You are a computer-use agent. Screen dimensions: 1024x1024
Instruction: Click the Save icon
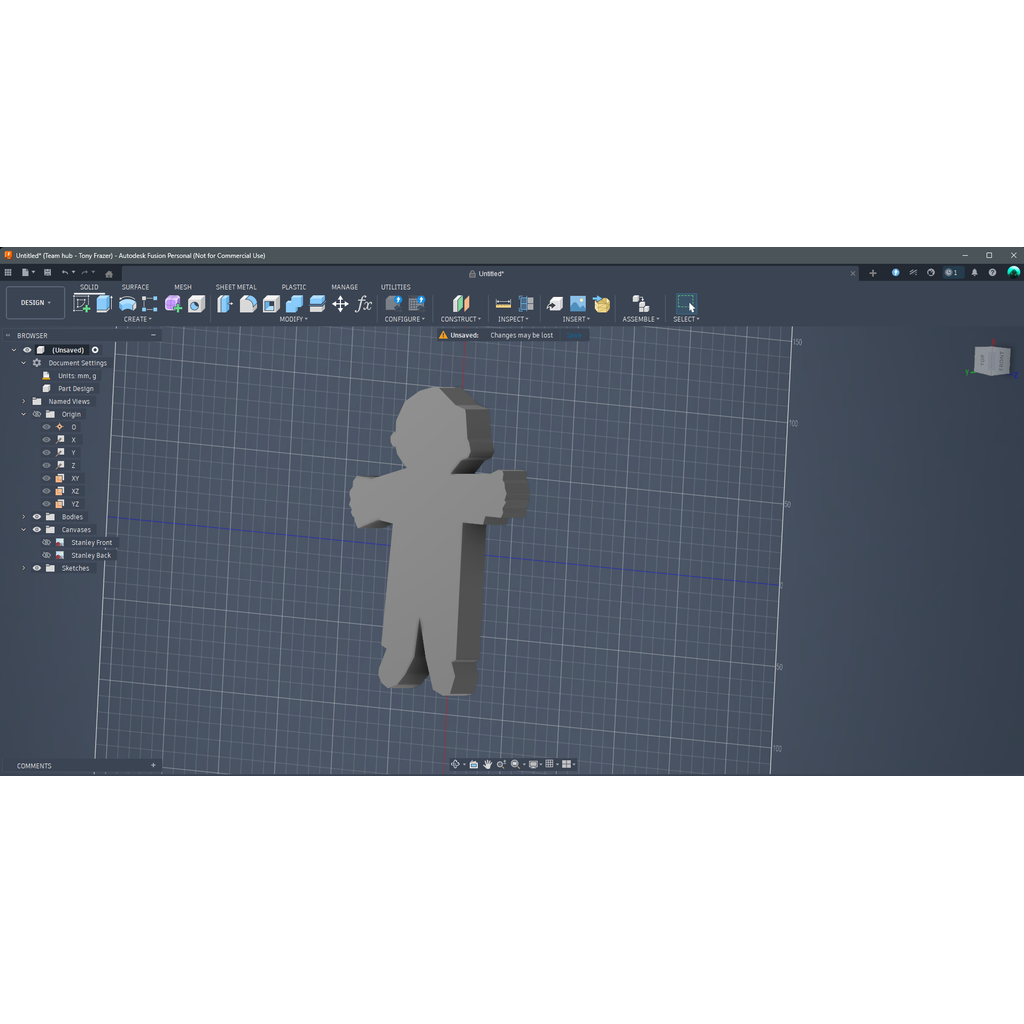pyautogui.click(x=47, y=272)
